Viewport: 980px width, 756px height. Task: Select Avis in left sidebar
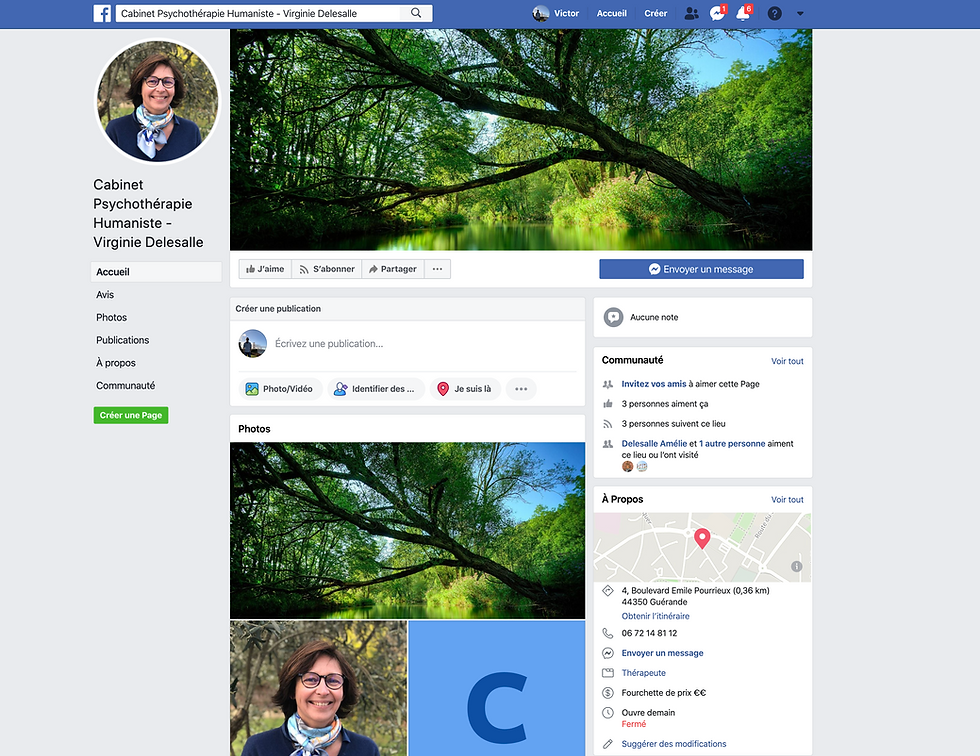pyautogui.click(x=105, y=294)
